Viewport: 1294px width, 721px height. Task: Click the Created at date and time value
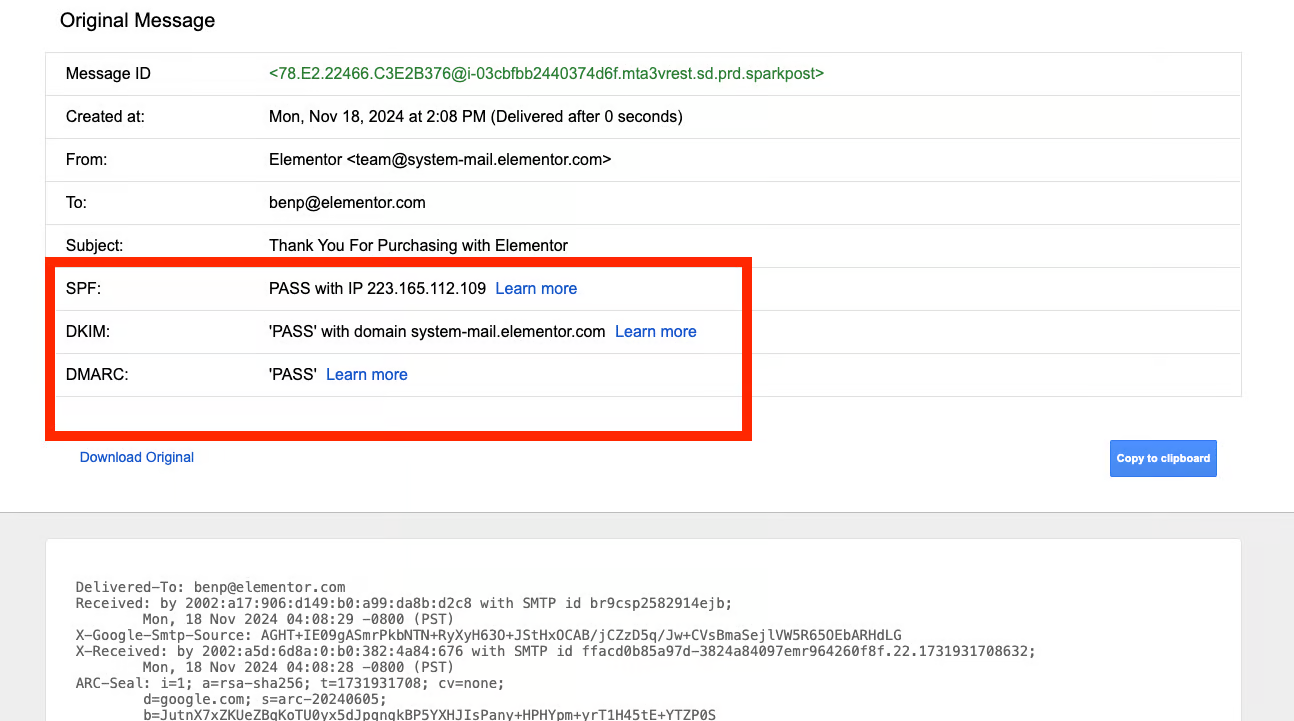tap(475, 116)
